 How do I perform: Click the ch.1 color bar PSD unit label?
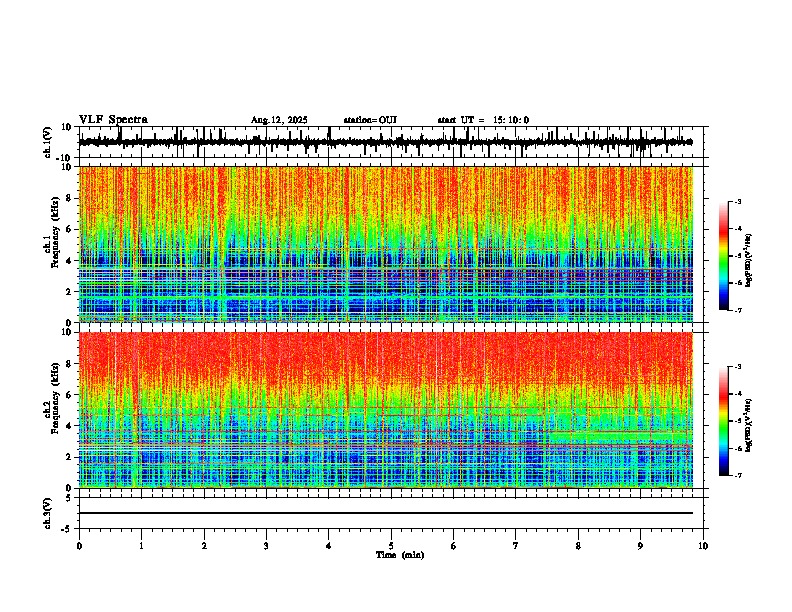(x=749, y=261)
